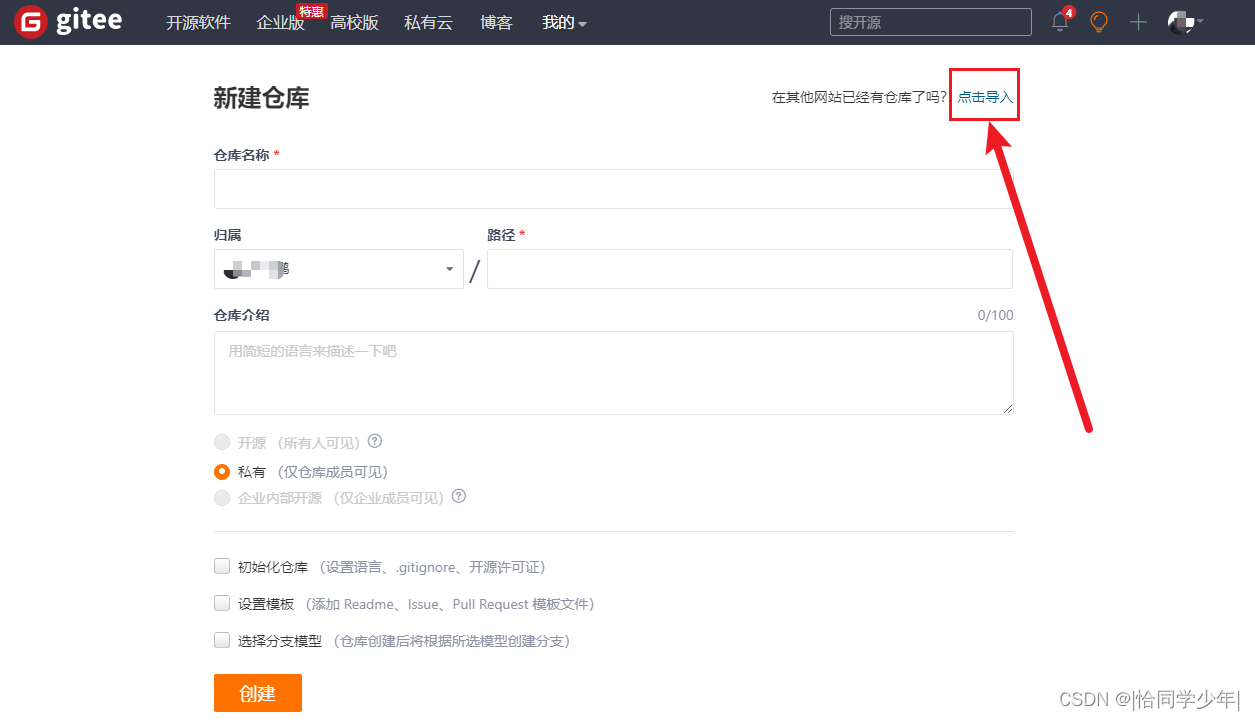Click the Gitee logo to go home

(68, 21)
